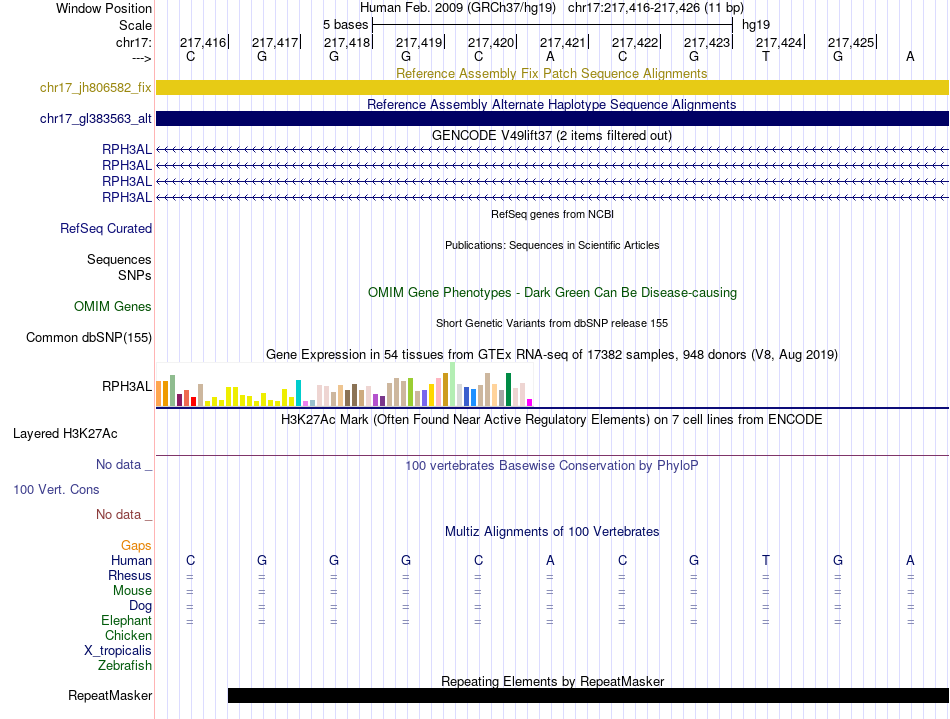Viewport: 950px width, 719px height.
Task: Select the yellow fix patch alignment bar
Action: [552, 87]
